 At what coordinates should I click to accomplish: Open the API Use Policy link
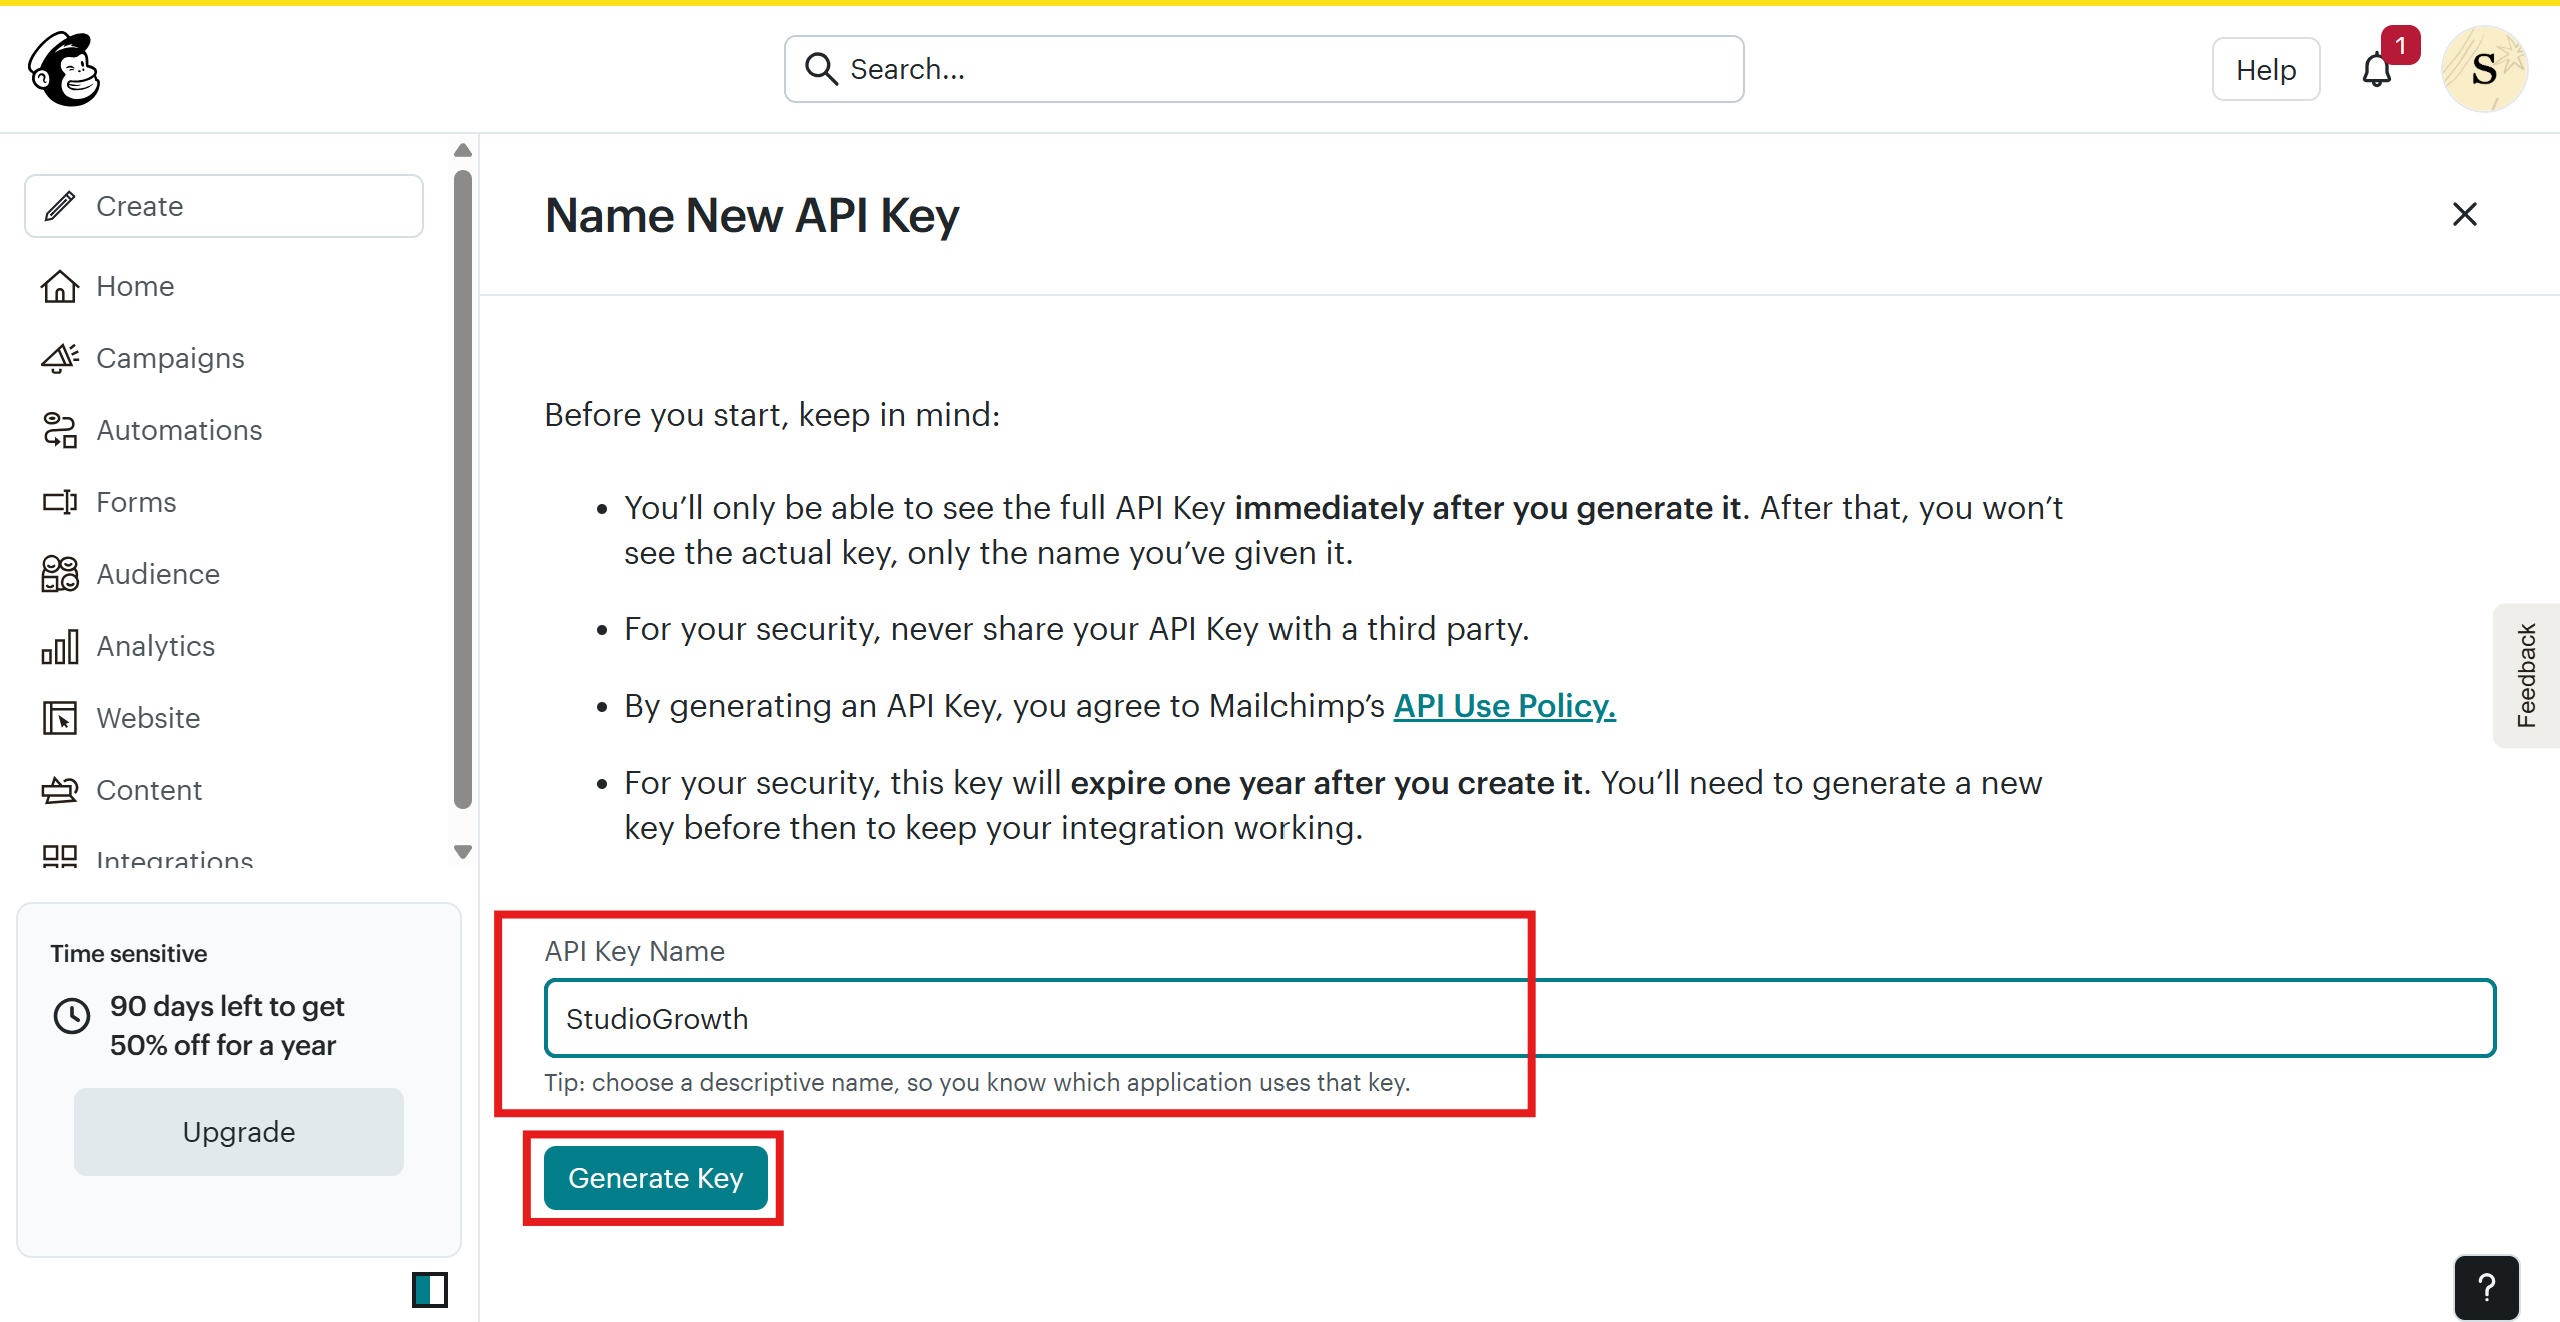1504,706
